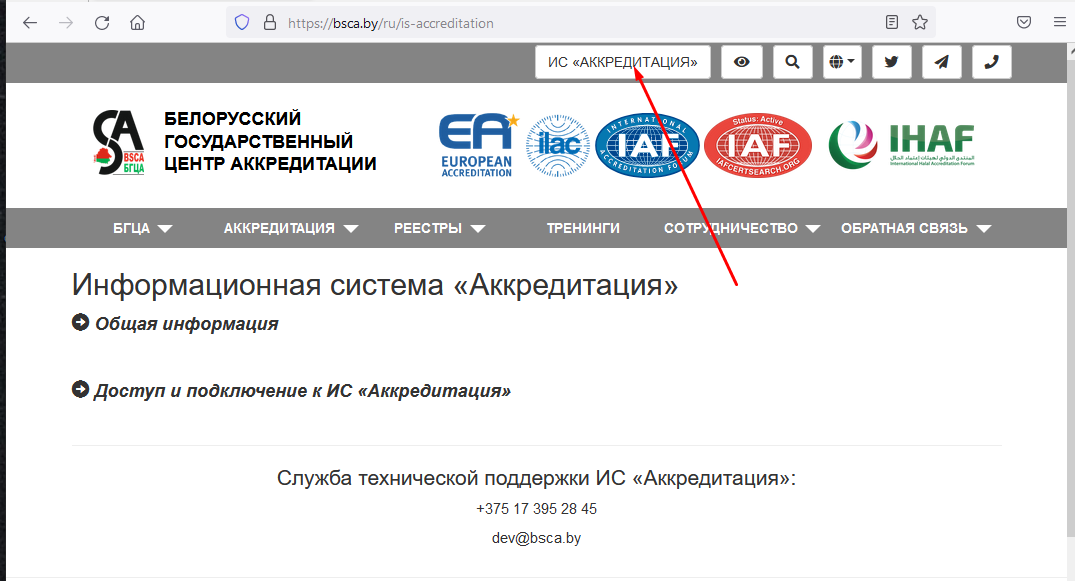The image size is (1075, 581).
Task: Click the phone contact button
Action: pos(992,62)
